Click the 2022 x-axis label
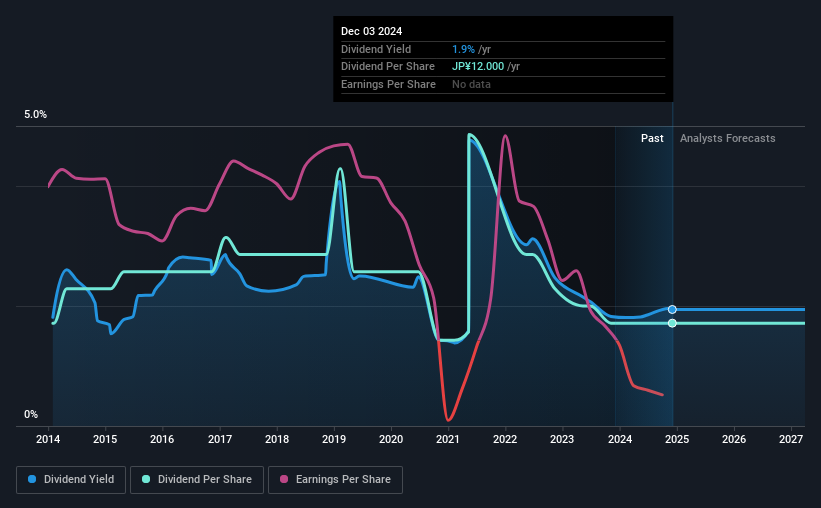Image resolution: width=821 pixels, height=508 pixels. point(505,439)
